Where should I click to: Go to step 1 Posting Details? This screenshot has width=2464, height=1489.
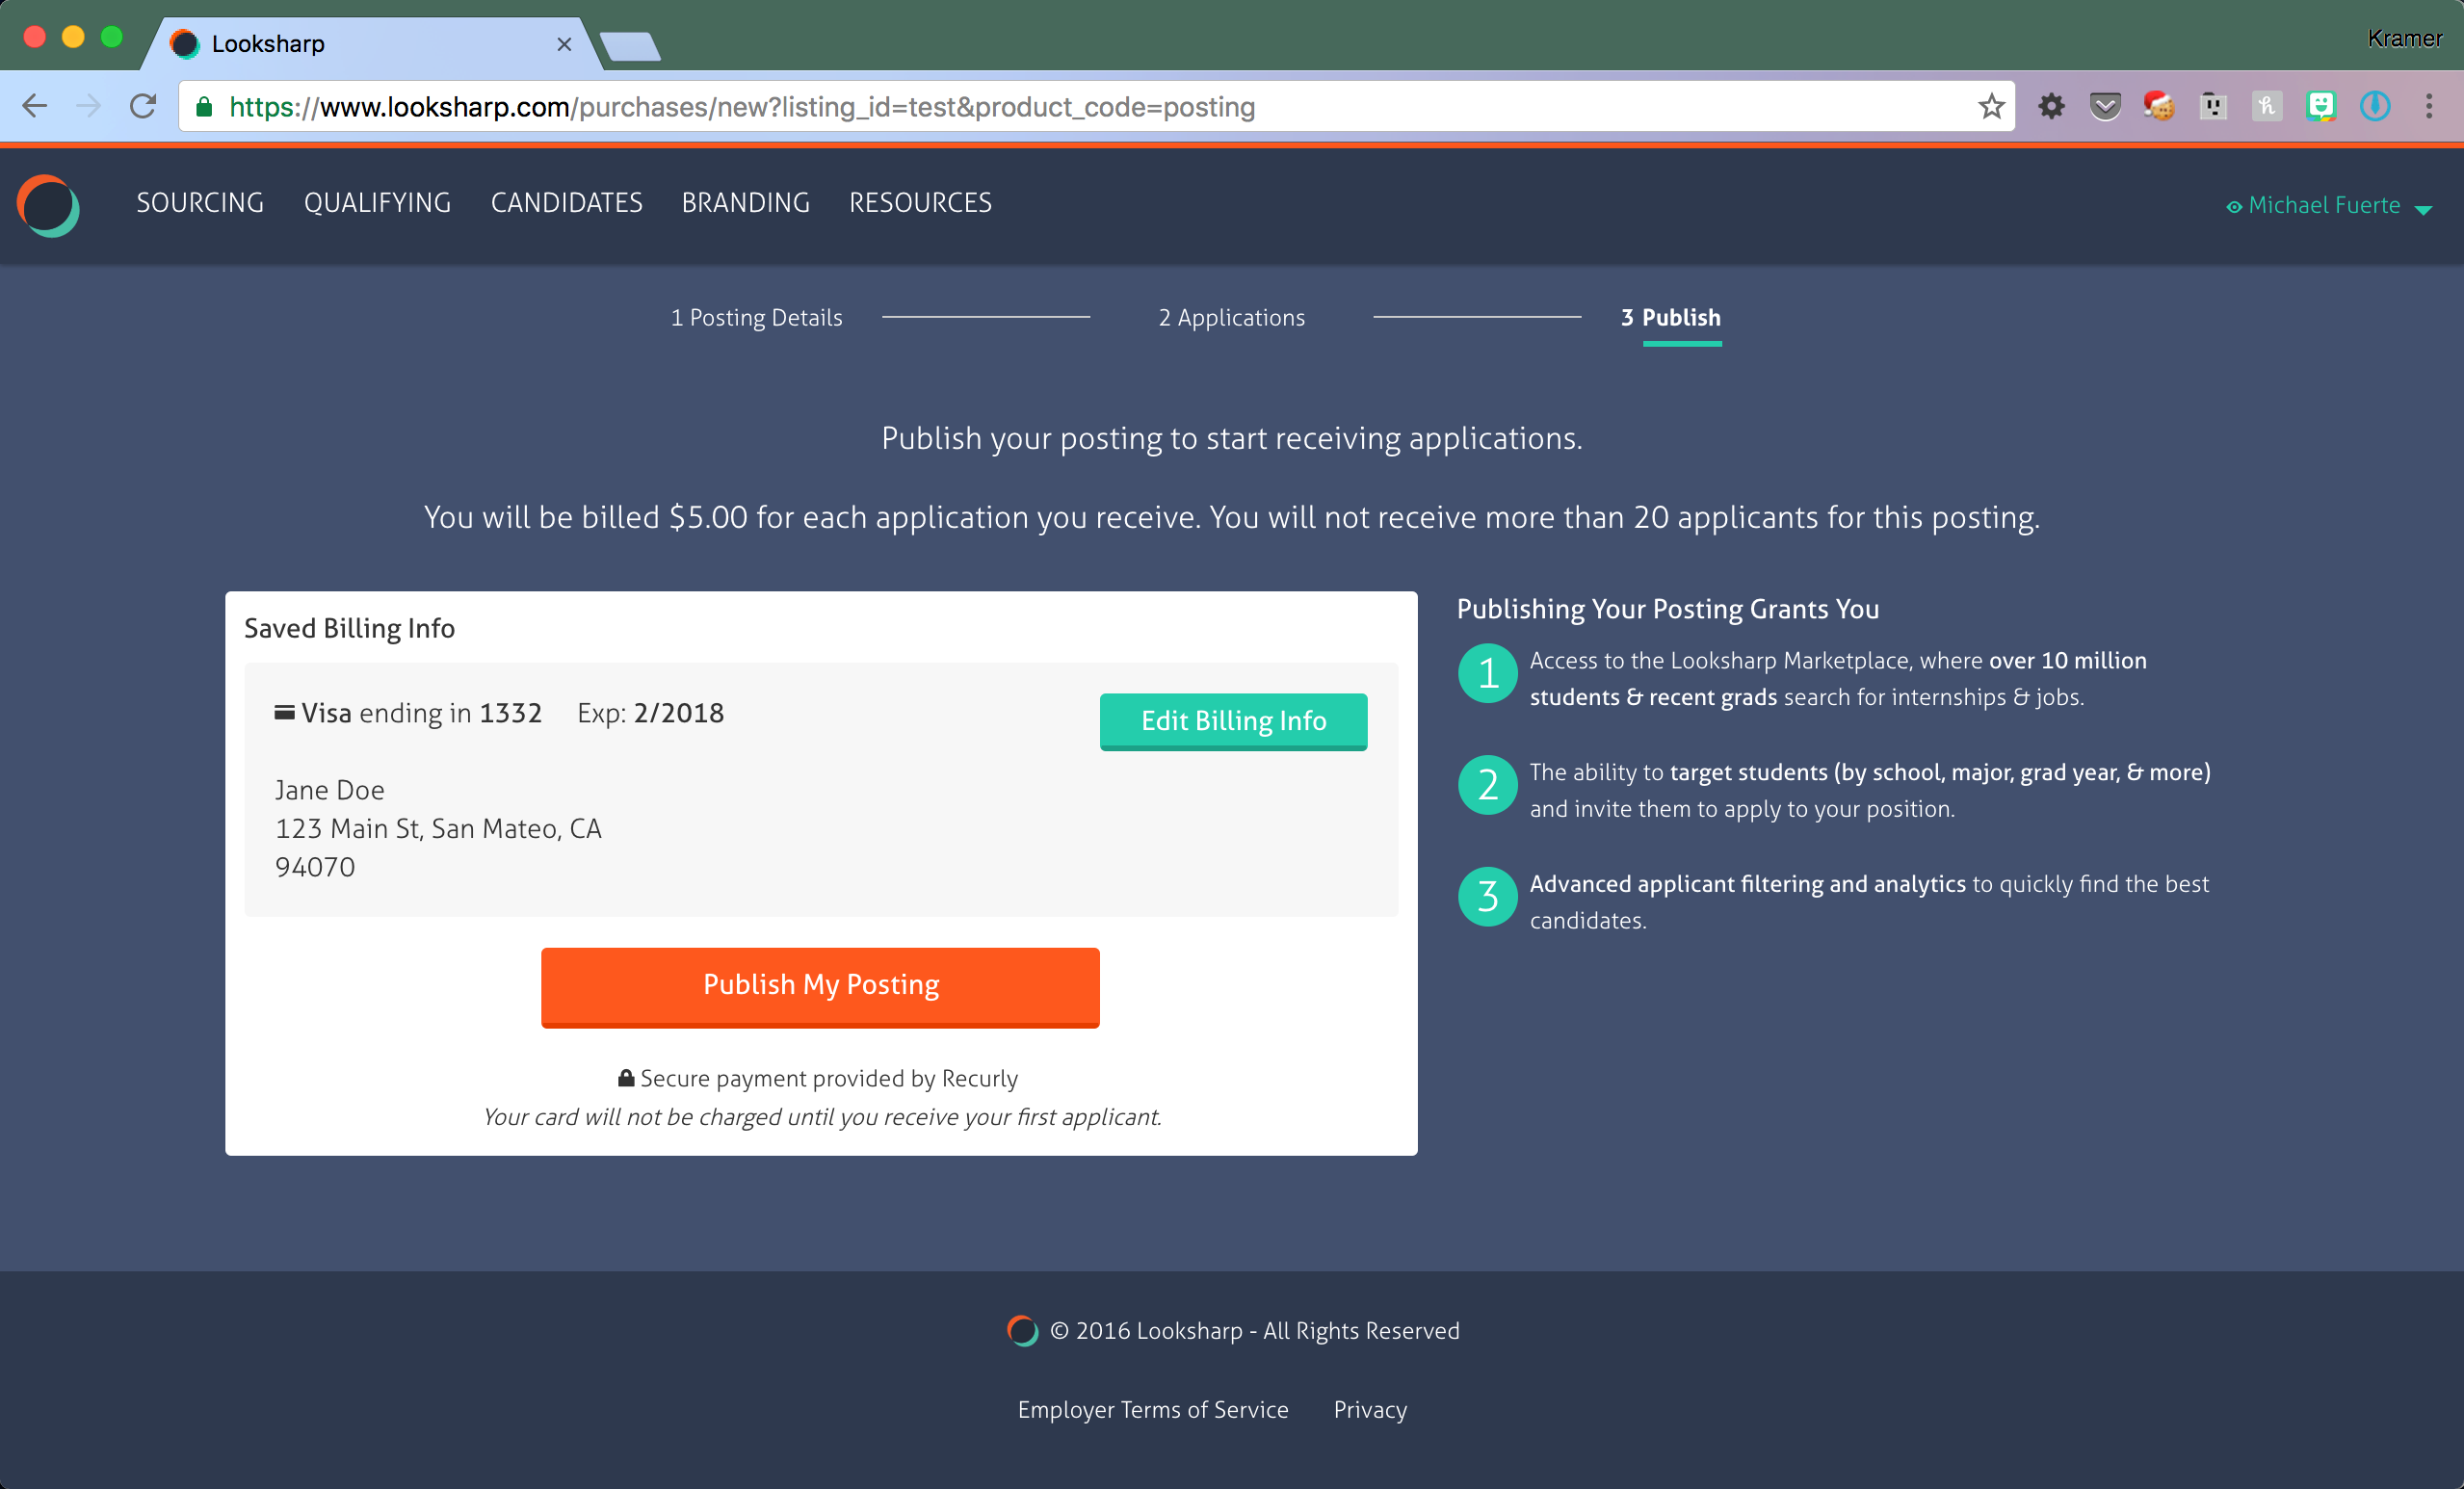pos(756,318)
